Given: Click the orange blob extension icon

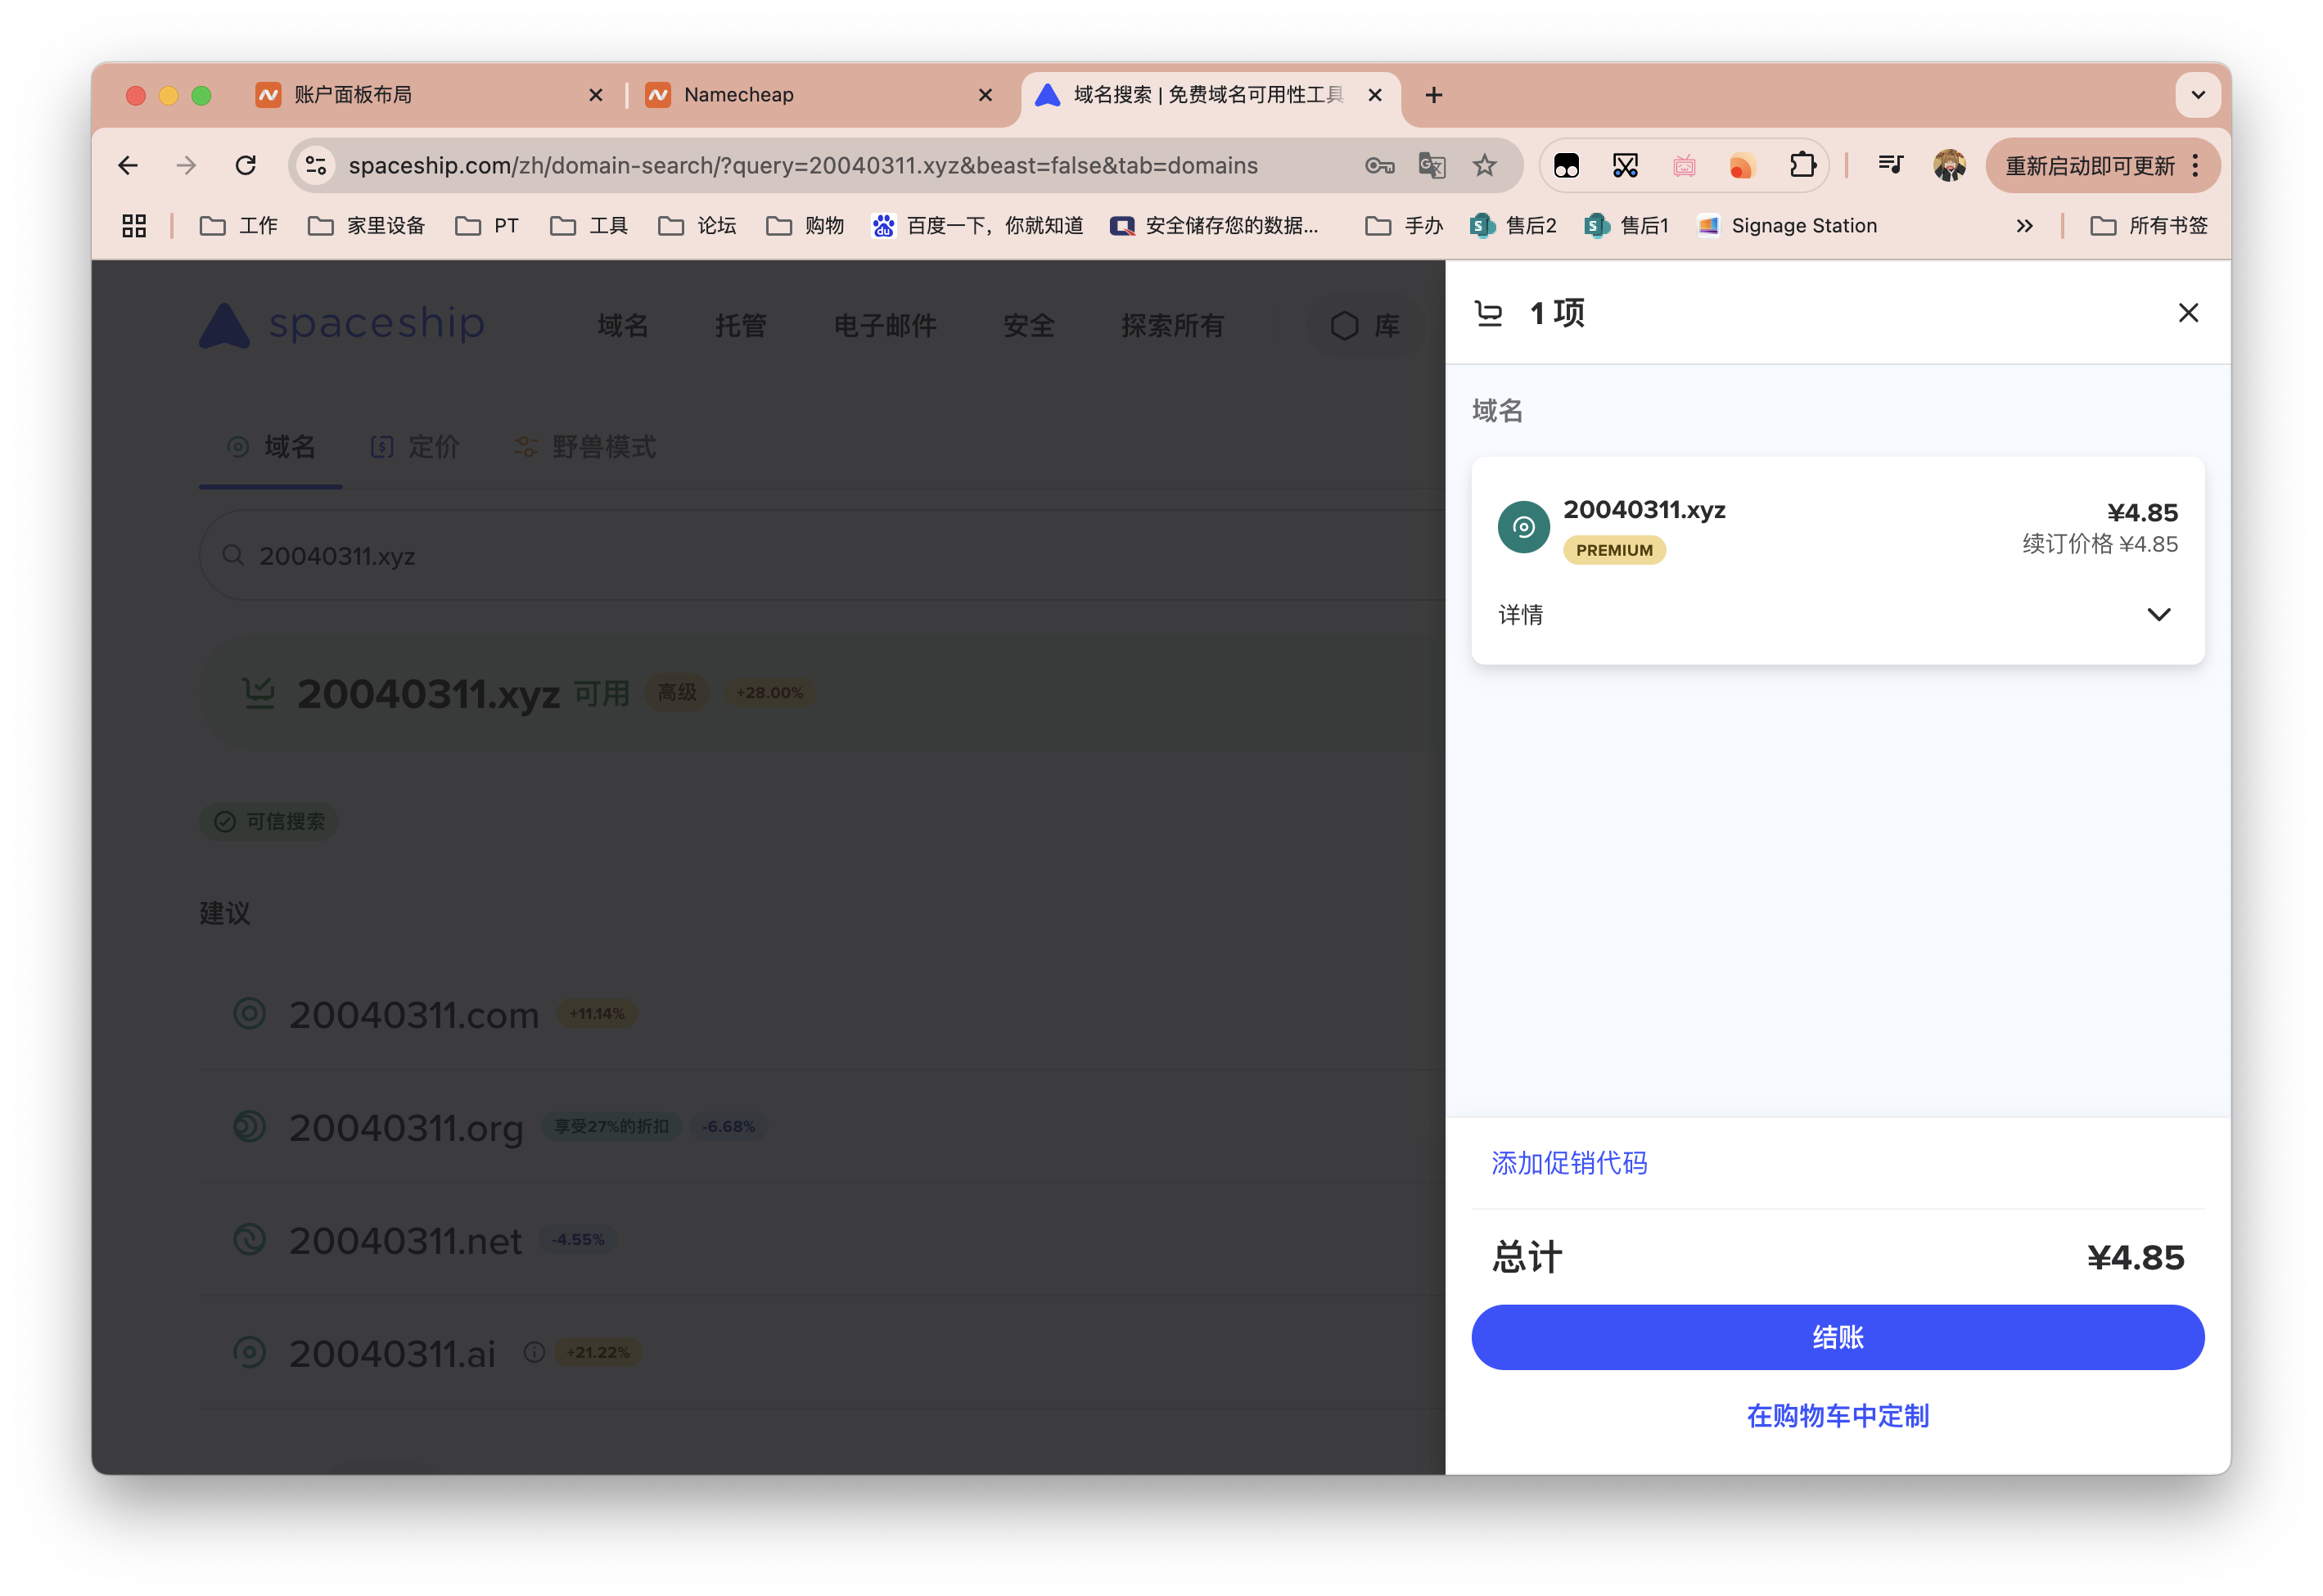Looking at the screenshot, I should [x=1742, y=165].
